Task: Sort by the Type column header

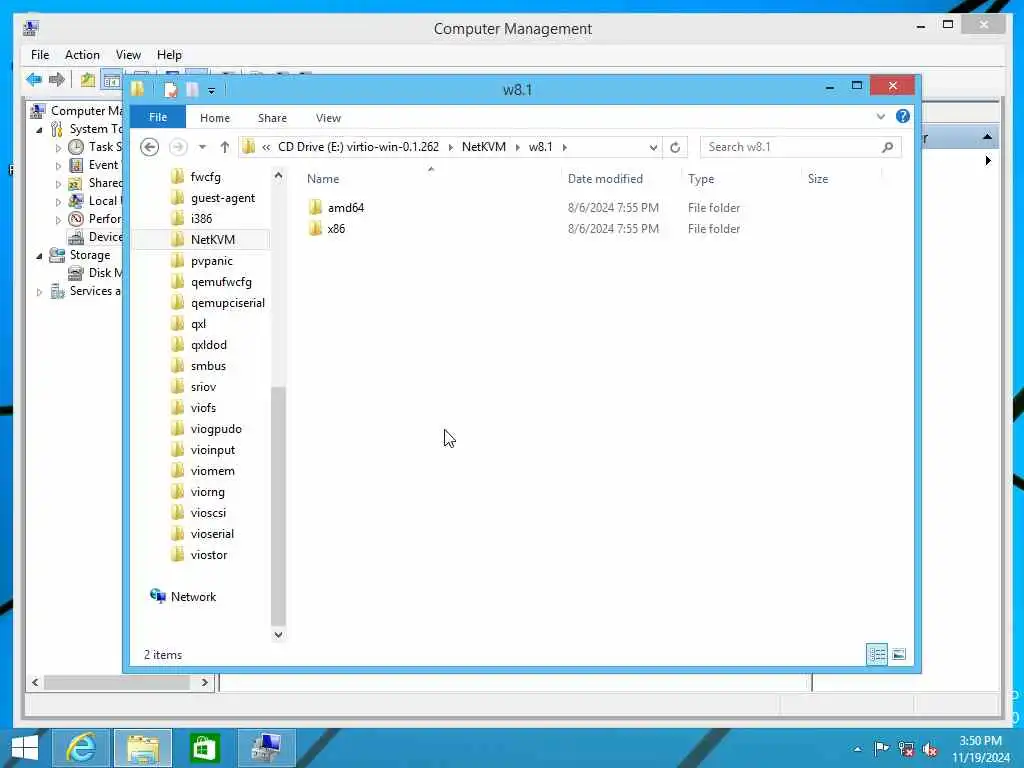Action: pyautogui.click(x=741, y=178)
